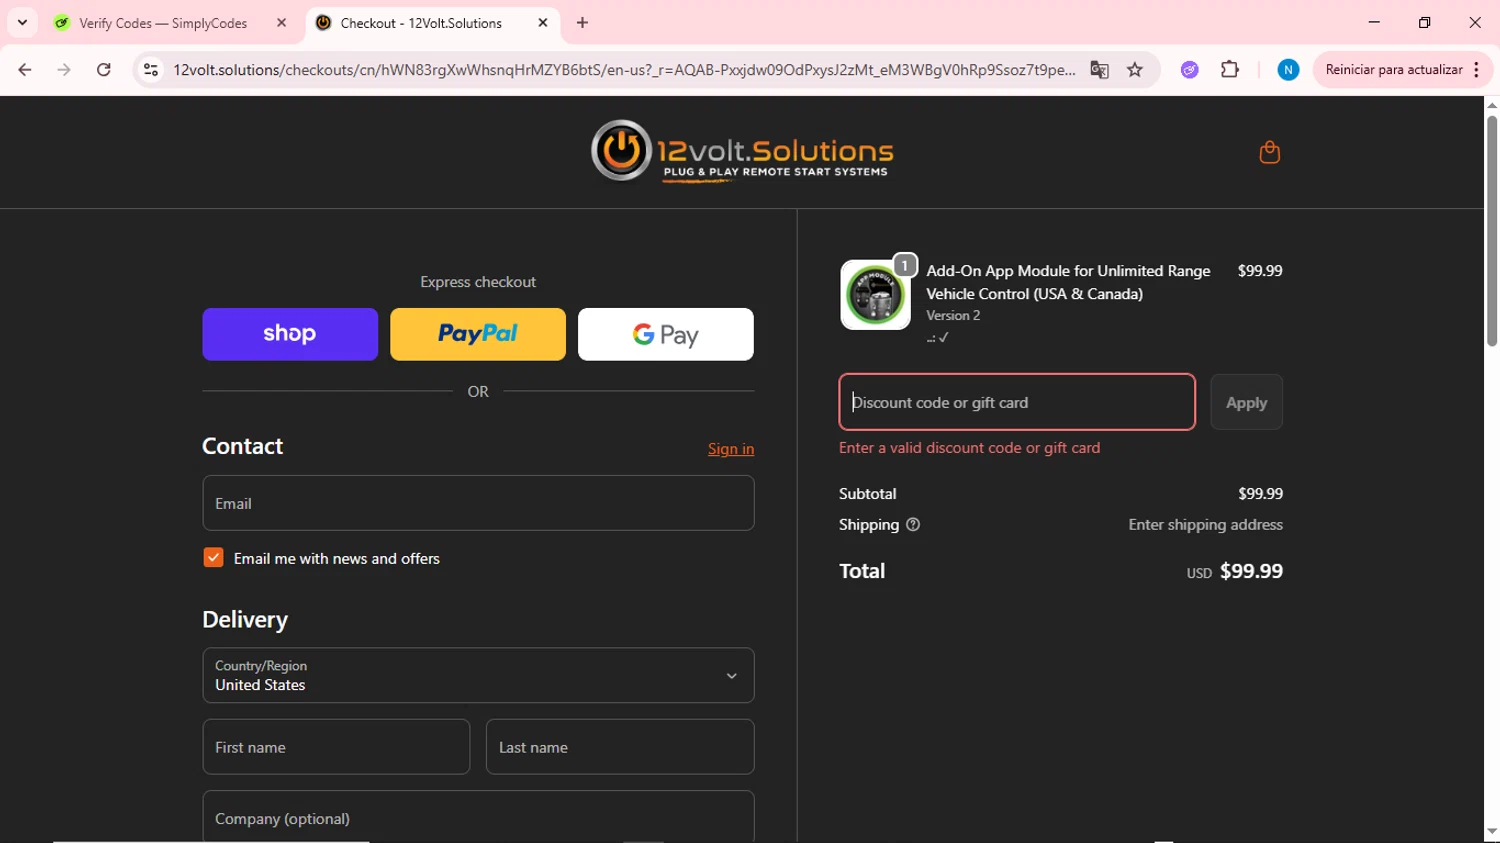Click the Total USD $99.99 amount

coord(1251,571)
